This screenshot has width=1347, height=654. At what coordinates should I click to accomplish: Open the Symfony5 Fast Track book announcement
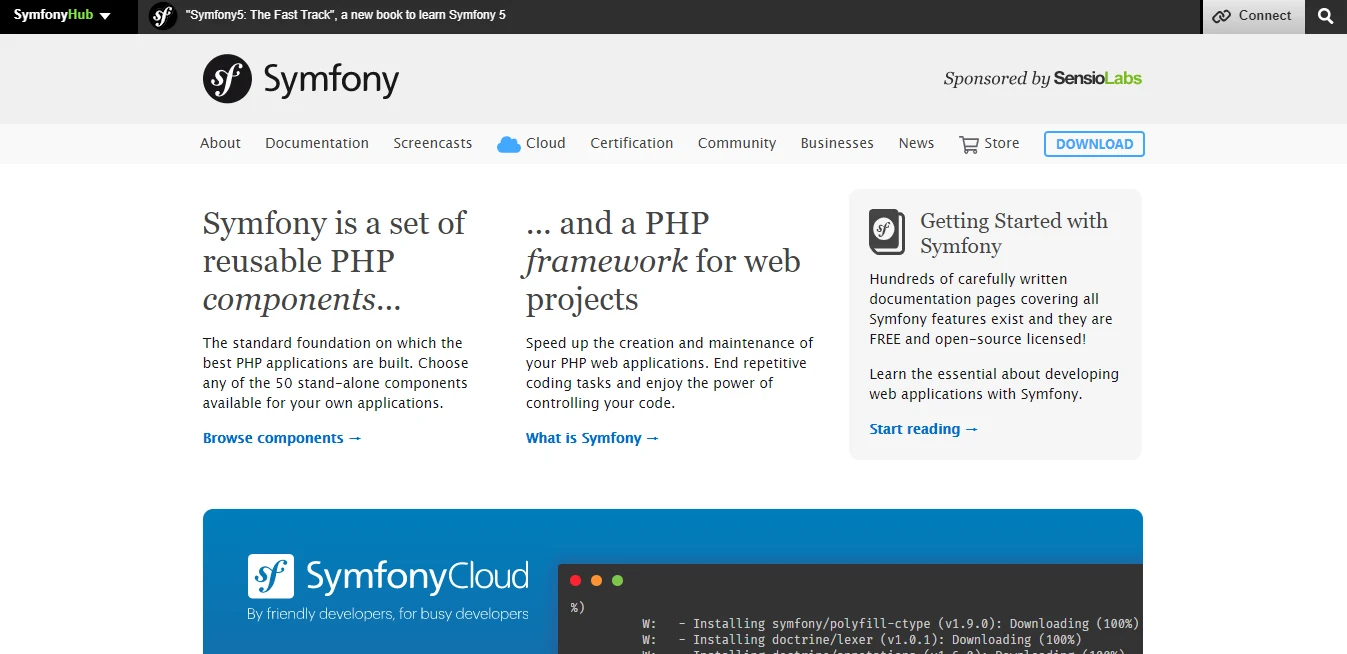(x=345, y=15)
